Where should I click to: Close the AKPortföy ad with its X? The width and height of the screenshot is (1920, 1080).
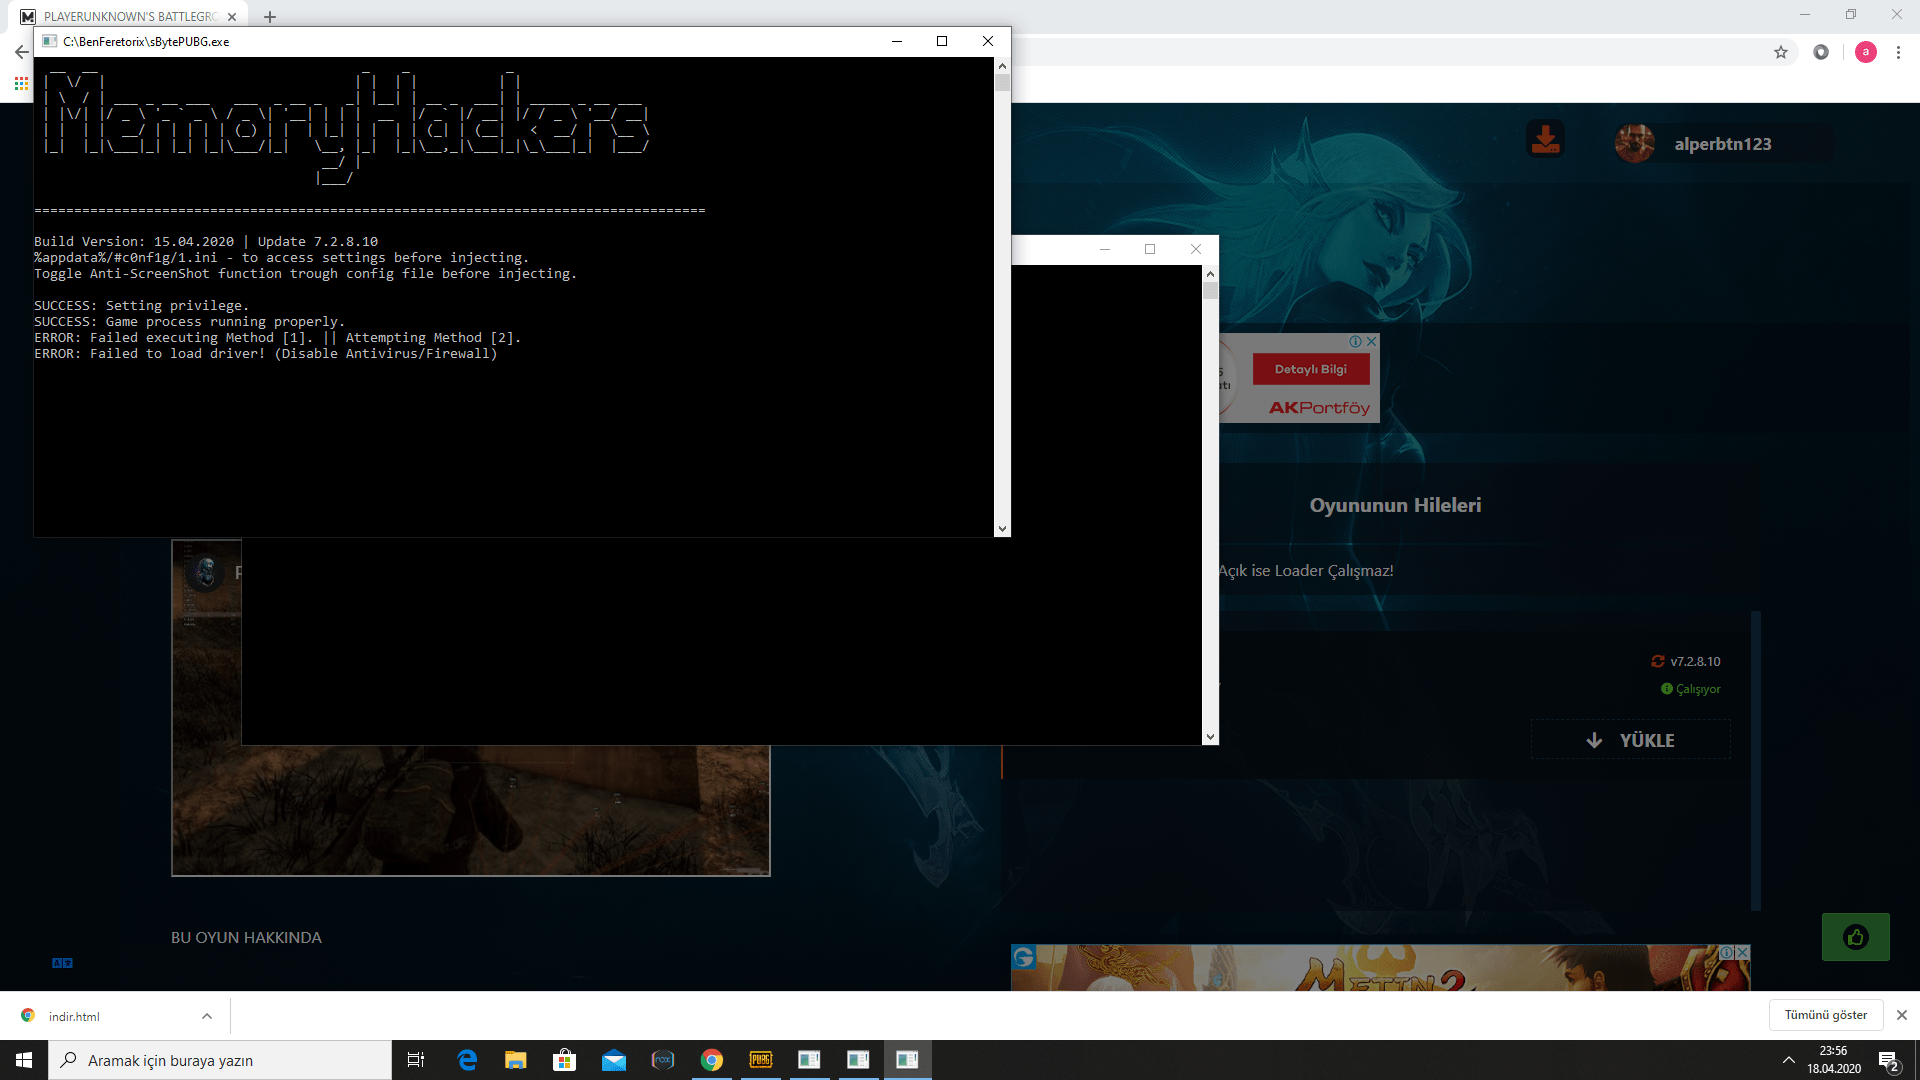(x=1372, y=341)
